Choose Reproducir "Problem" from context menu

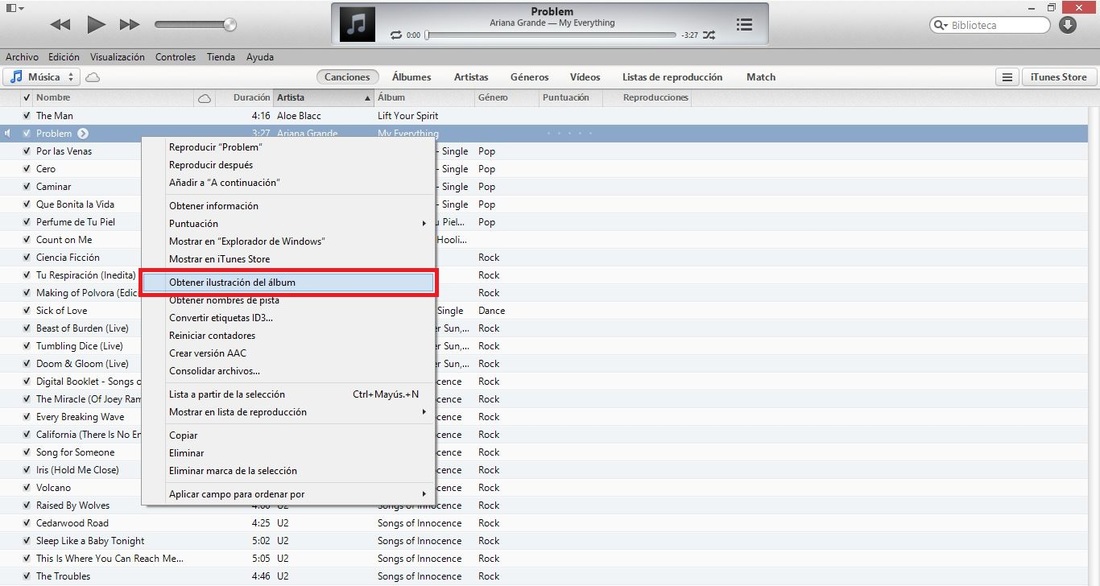(288, 147)
